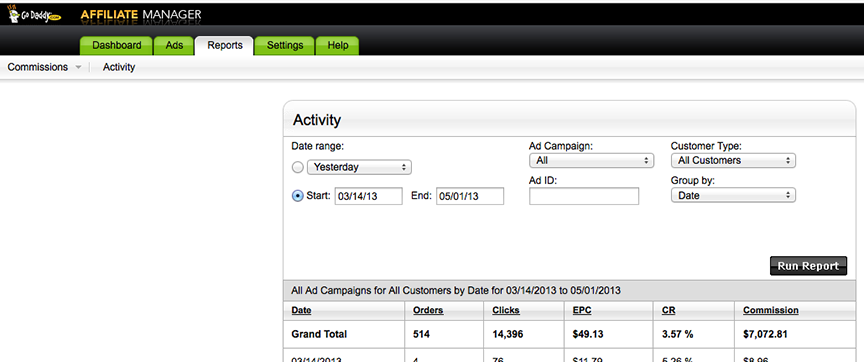Select the Start date radio button
This screenshot has width=864, height=362.
coord(298,196)
